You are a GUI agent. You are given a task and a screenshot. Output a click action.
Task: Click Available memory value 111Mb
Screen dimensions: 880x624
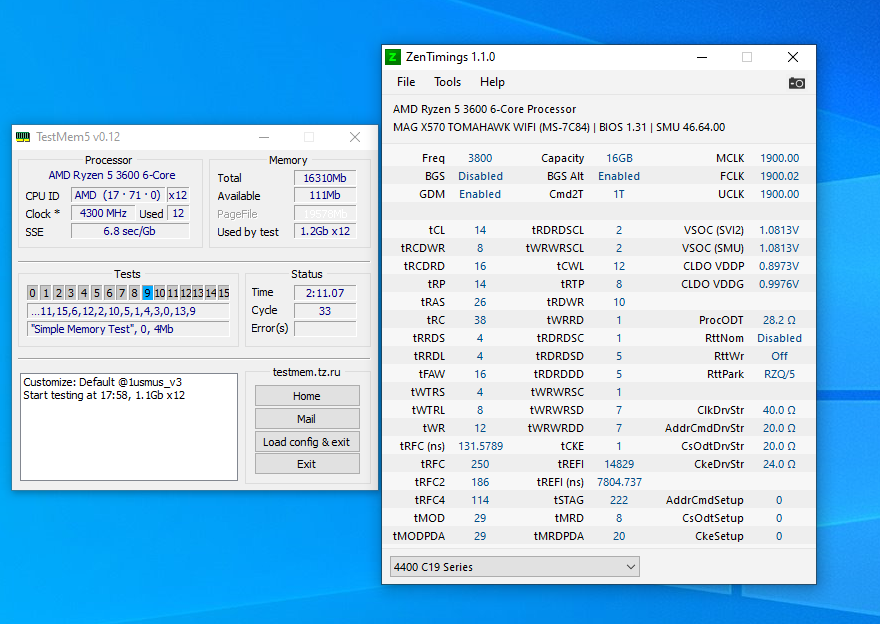pyautogui.click(x=325, y=195)
